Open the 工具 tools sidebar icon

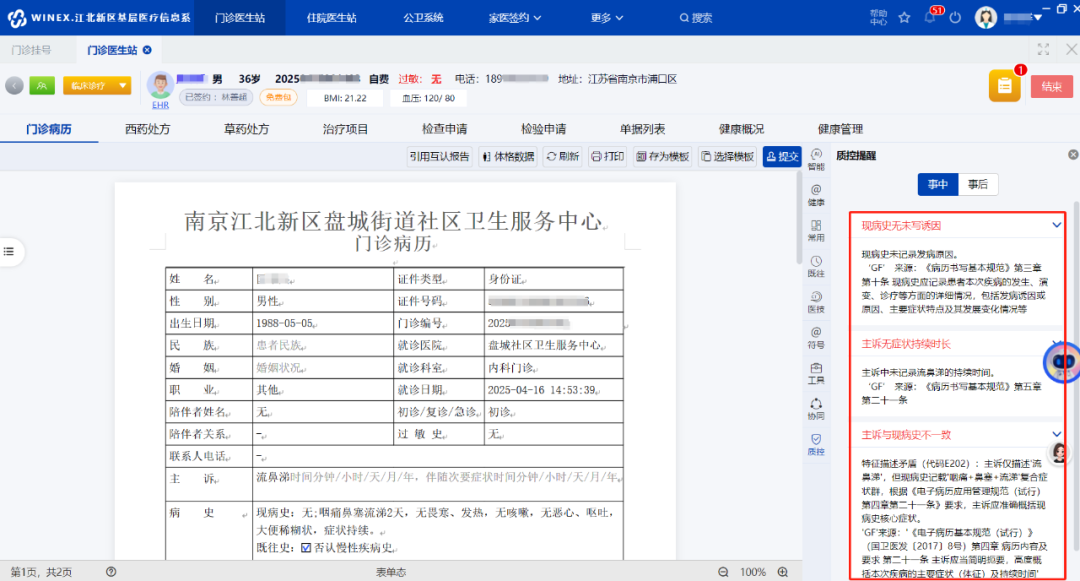click(x=816, y=373)
